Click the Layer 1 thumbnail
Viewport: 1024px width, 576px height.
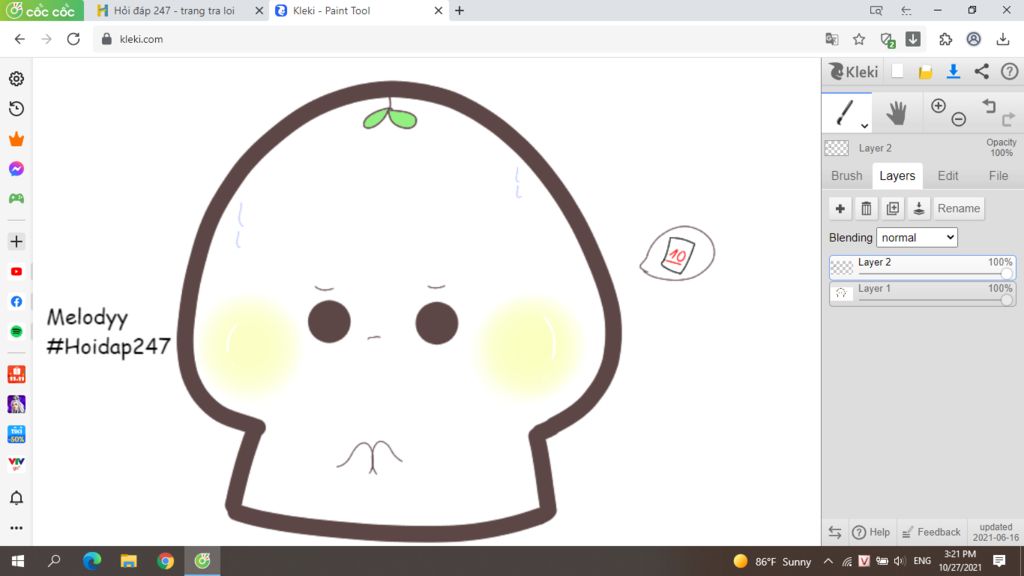841,293
